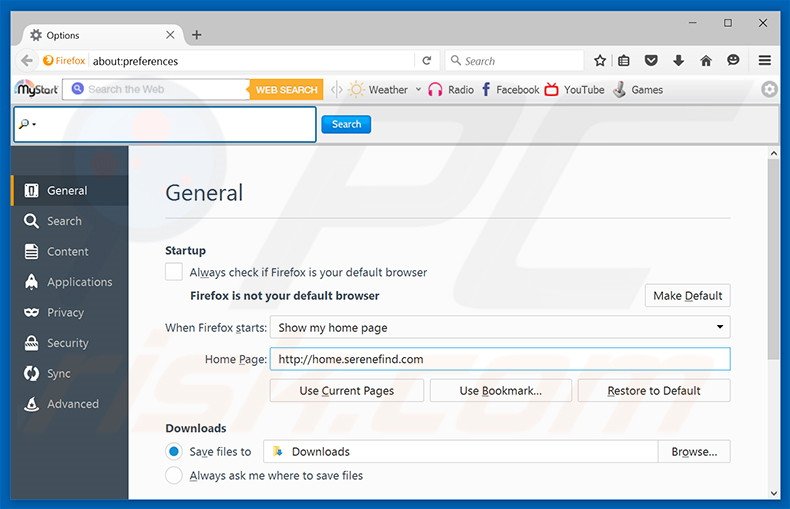The width and height of the screenshot is (790, 509).
Task: Go to home page icon
Action: [x=706, y=61]
